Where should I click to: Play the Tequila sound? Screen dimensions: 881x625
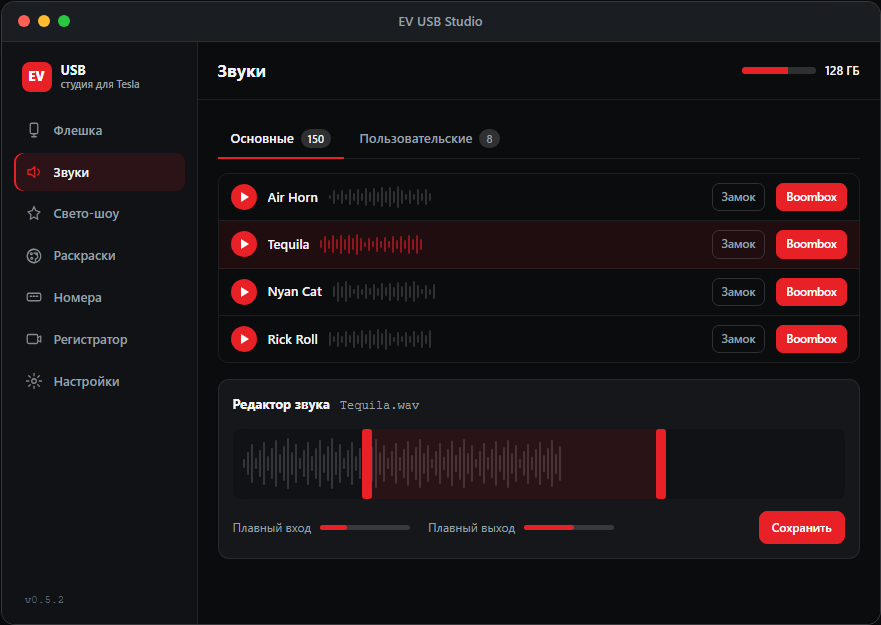tap(244, 244)
